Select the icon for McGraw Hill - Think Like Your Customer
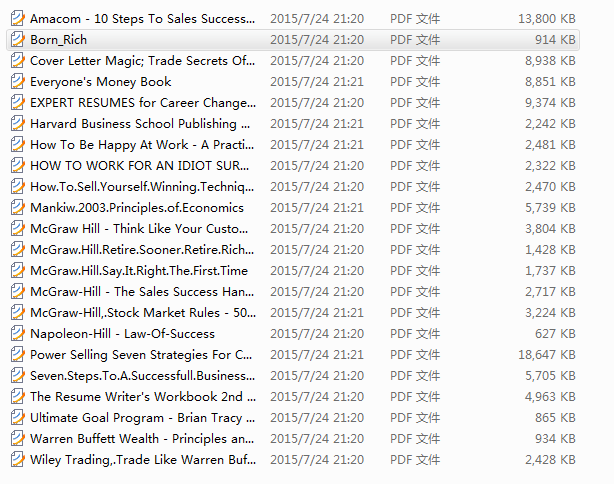 17,229
